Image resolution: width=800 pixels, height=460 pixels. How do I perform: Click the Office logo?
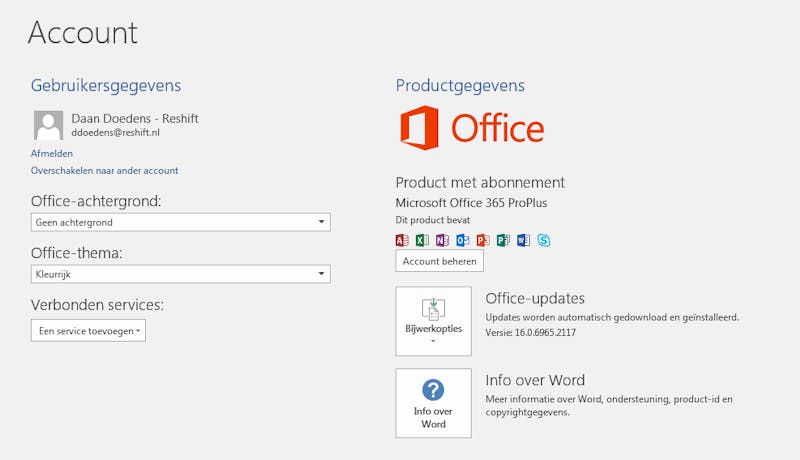click(472, 127)
